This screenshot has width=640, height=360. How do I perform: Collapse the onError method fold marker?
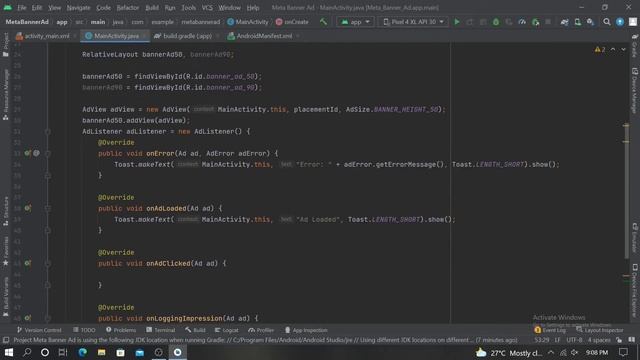tap(48, 153)
